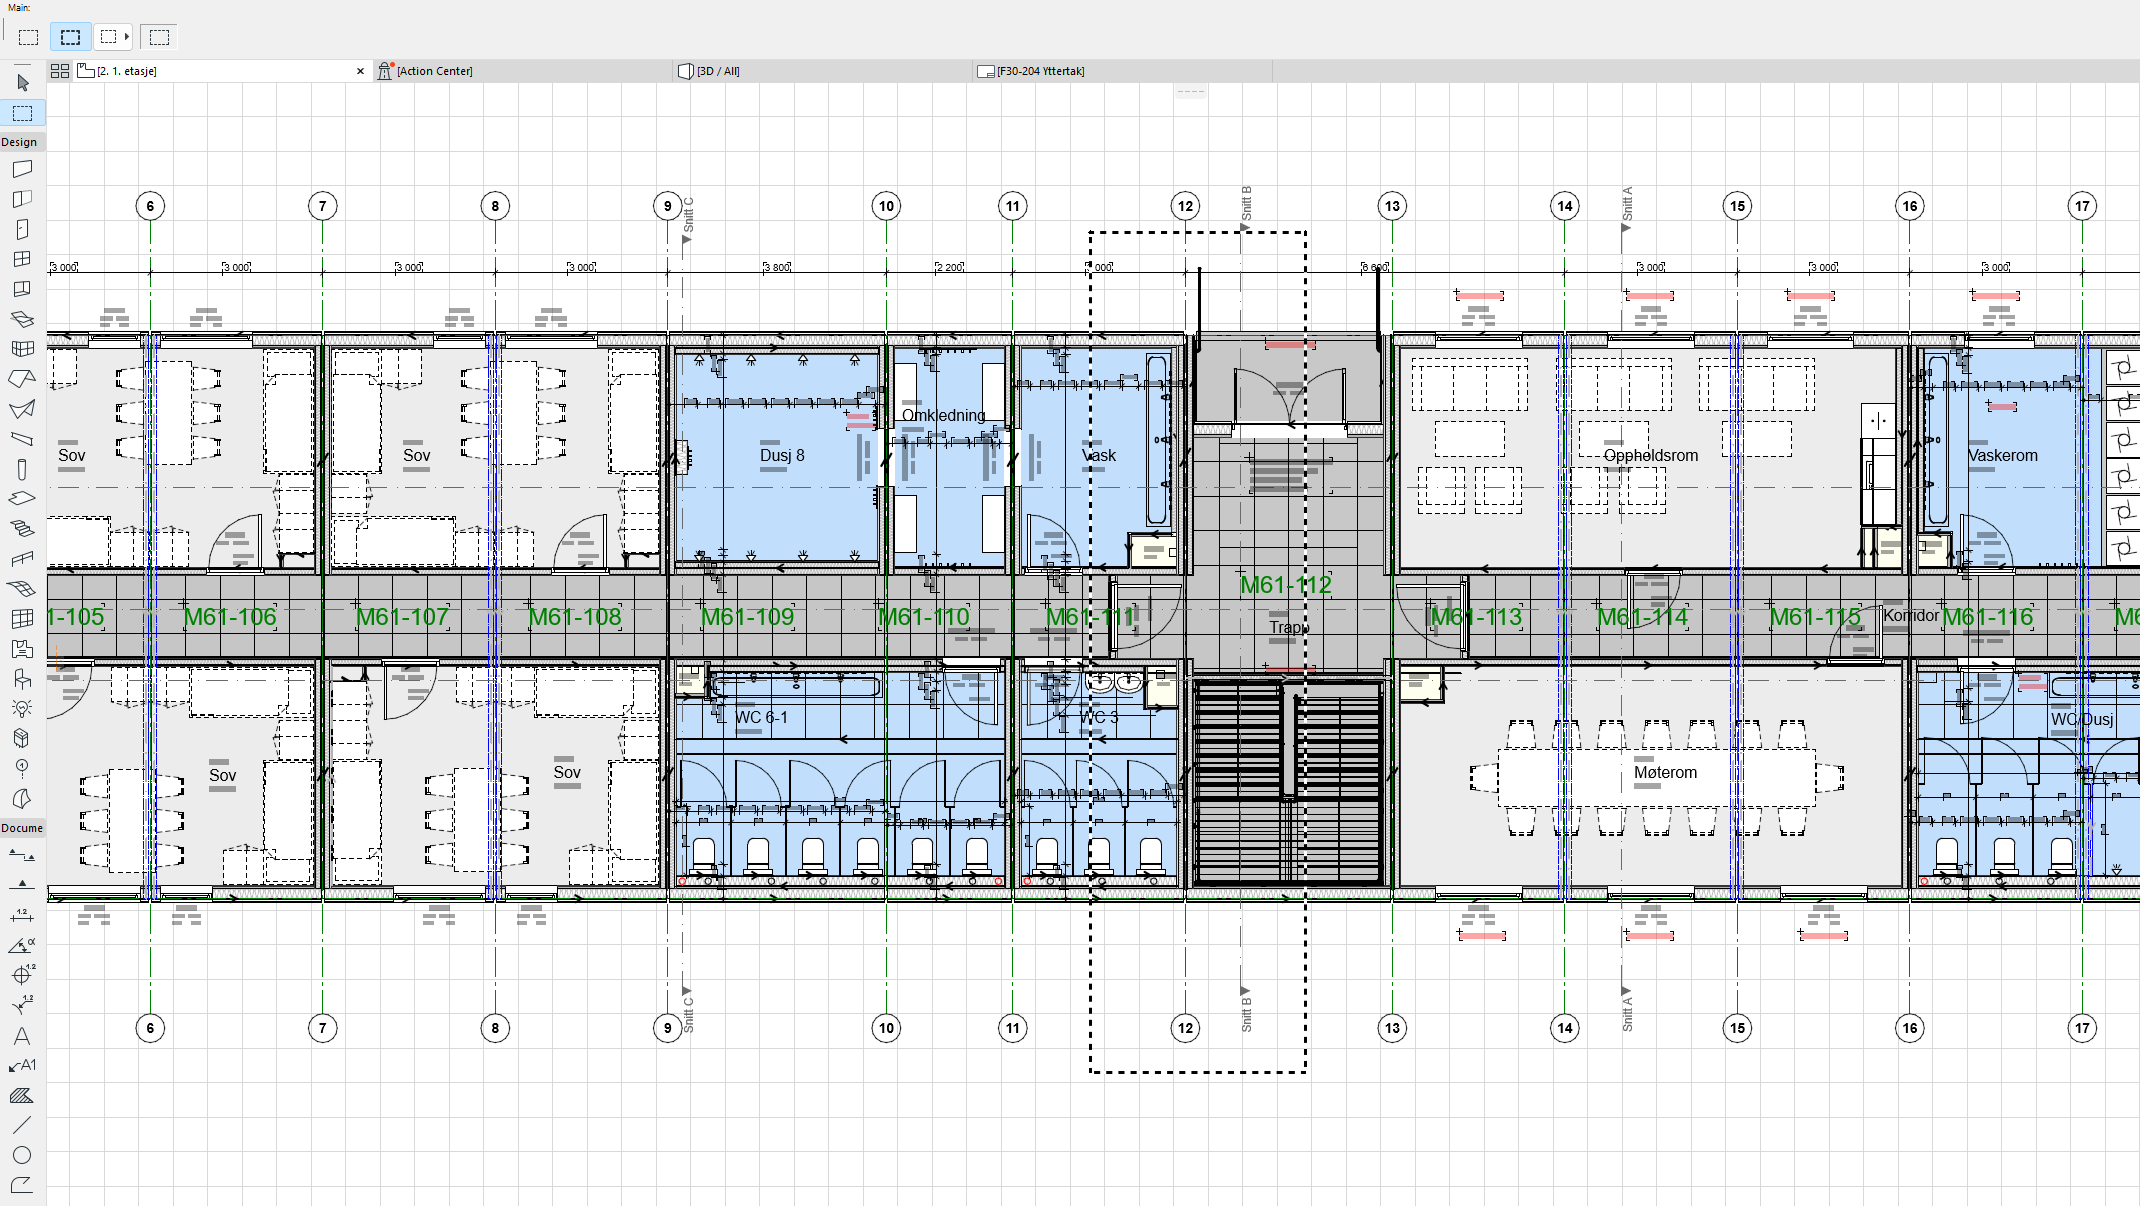
Task: Enable thick-frame marquee selection method
Action: 70,37
